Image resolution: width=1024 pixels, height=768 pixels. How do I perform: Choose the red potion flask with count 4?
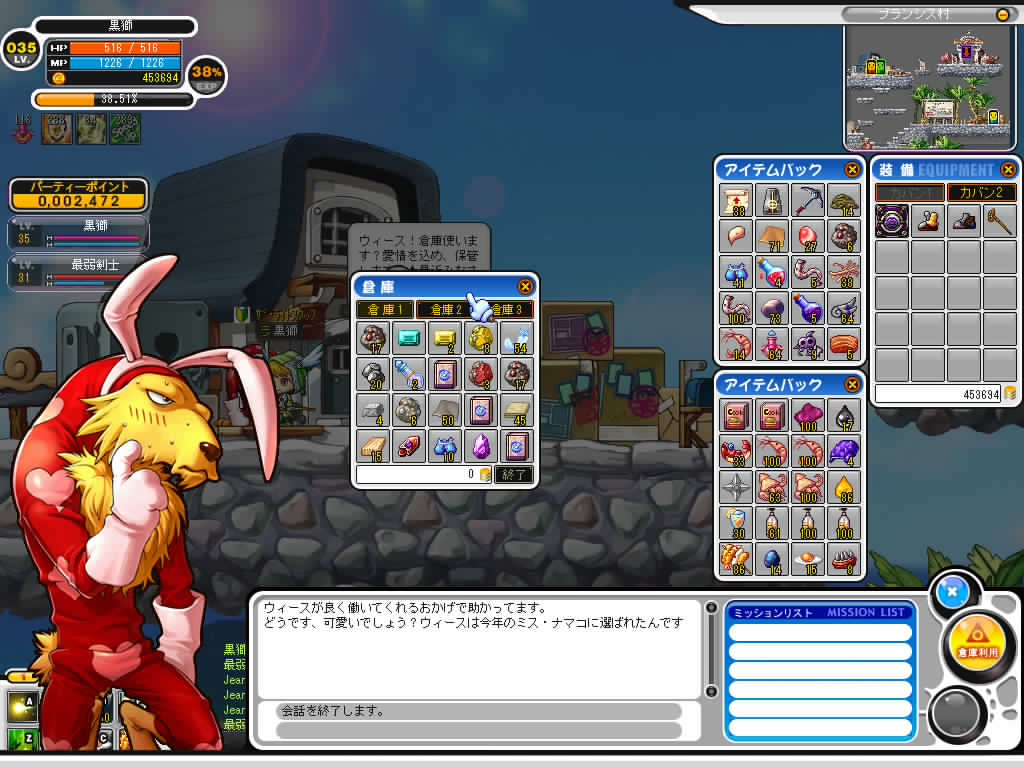[771, 272]
